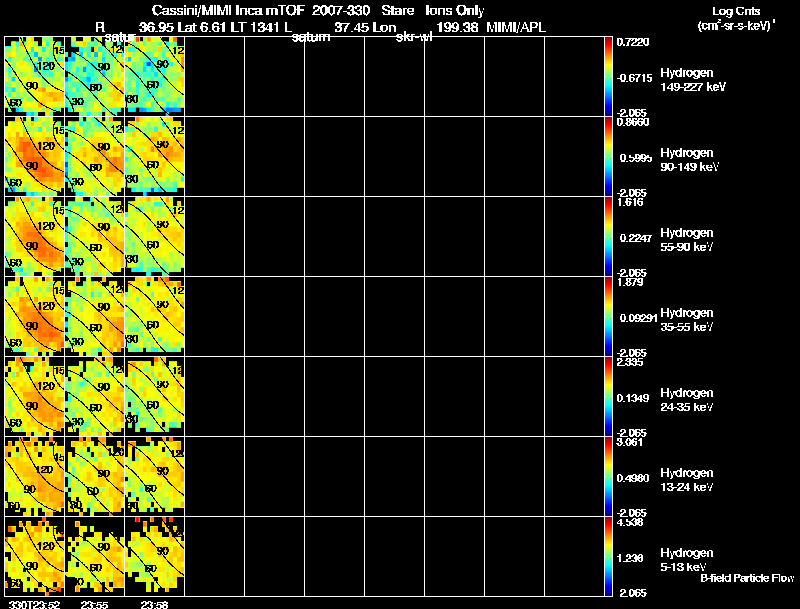Select the 13-24 keV panel at 330T23:52

click(35, 476)
